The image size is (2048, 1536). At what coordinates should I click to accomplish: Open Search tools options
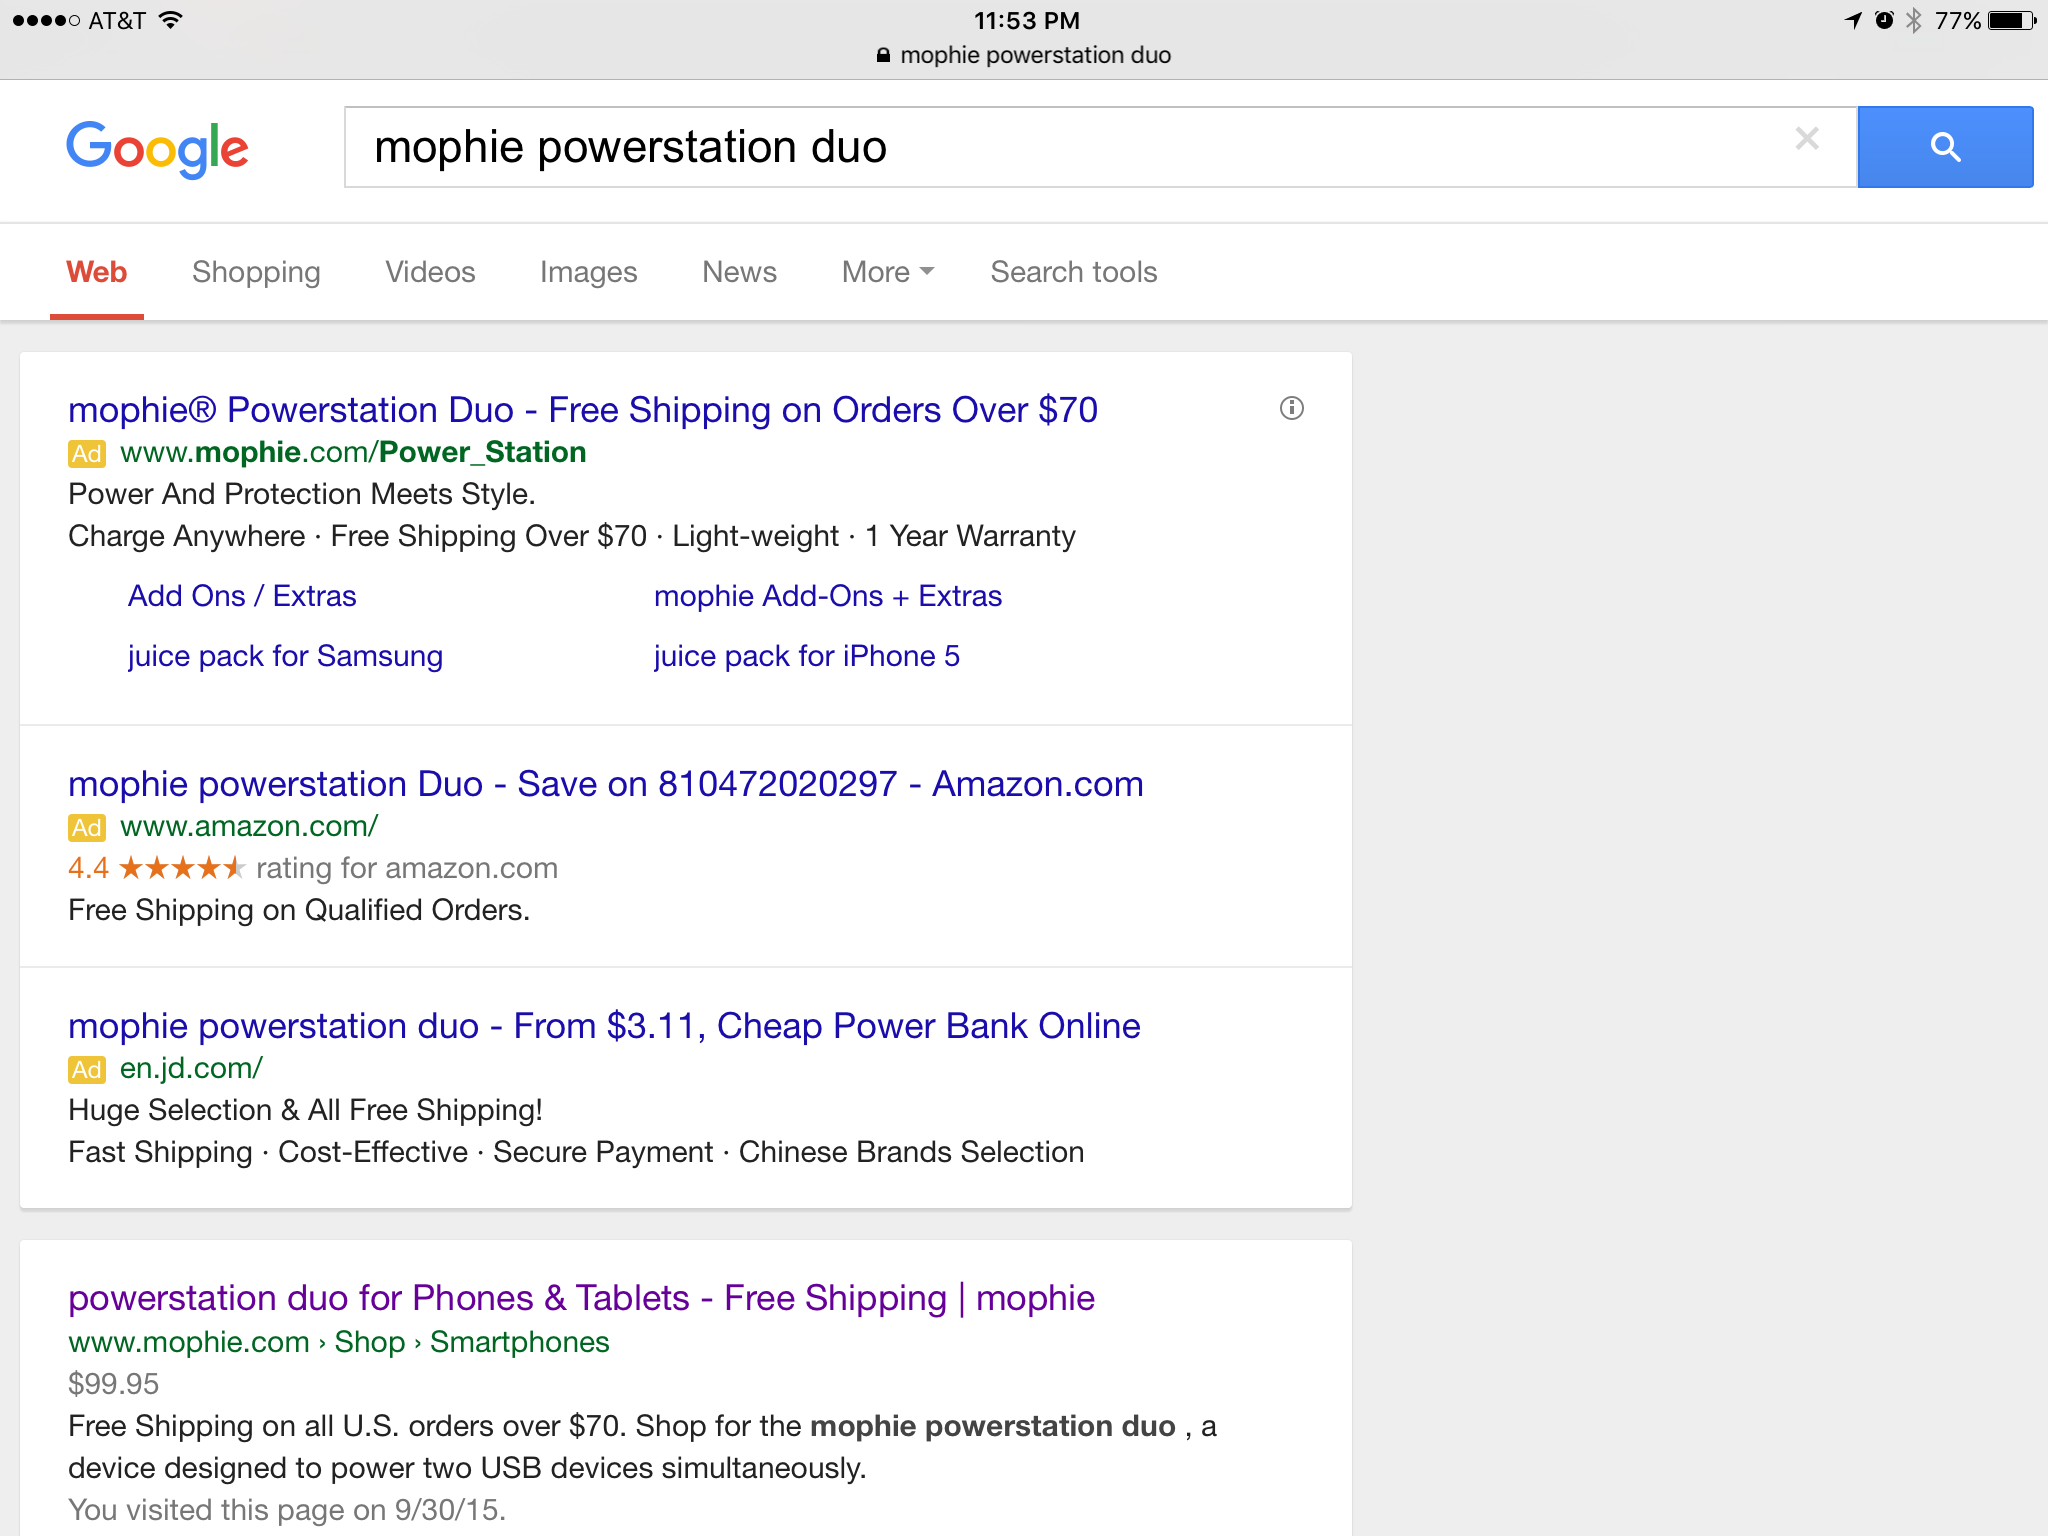point(1073,272)
